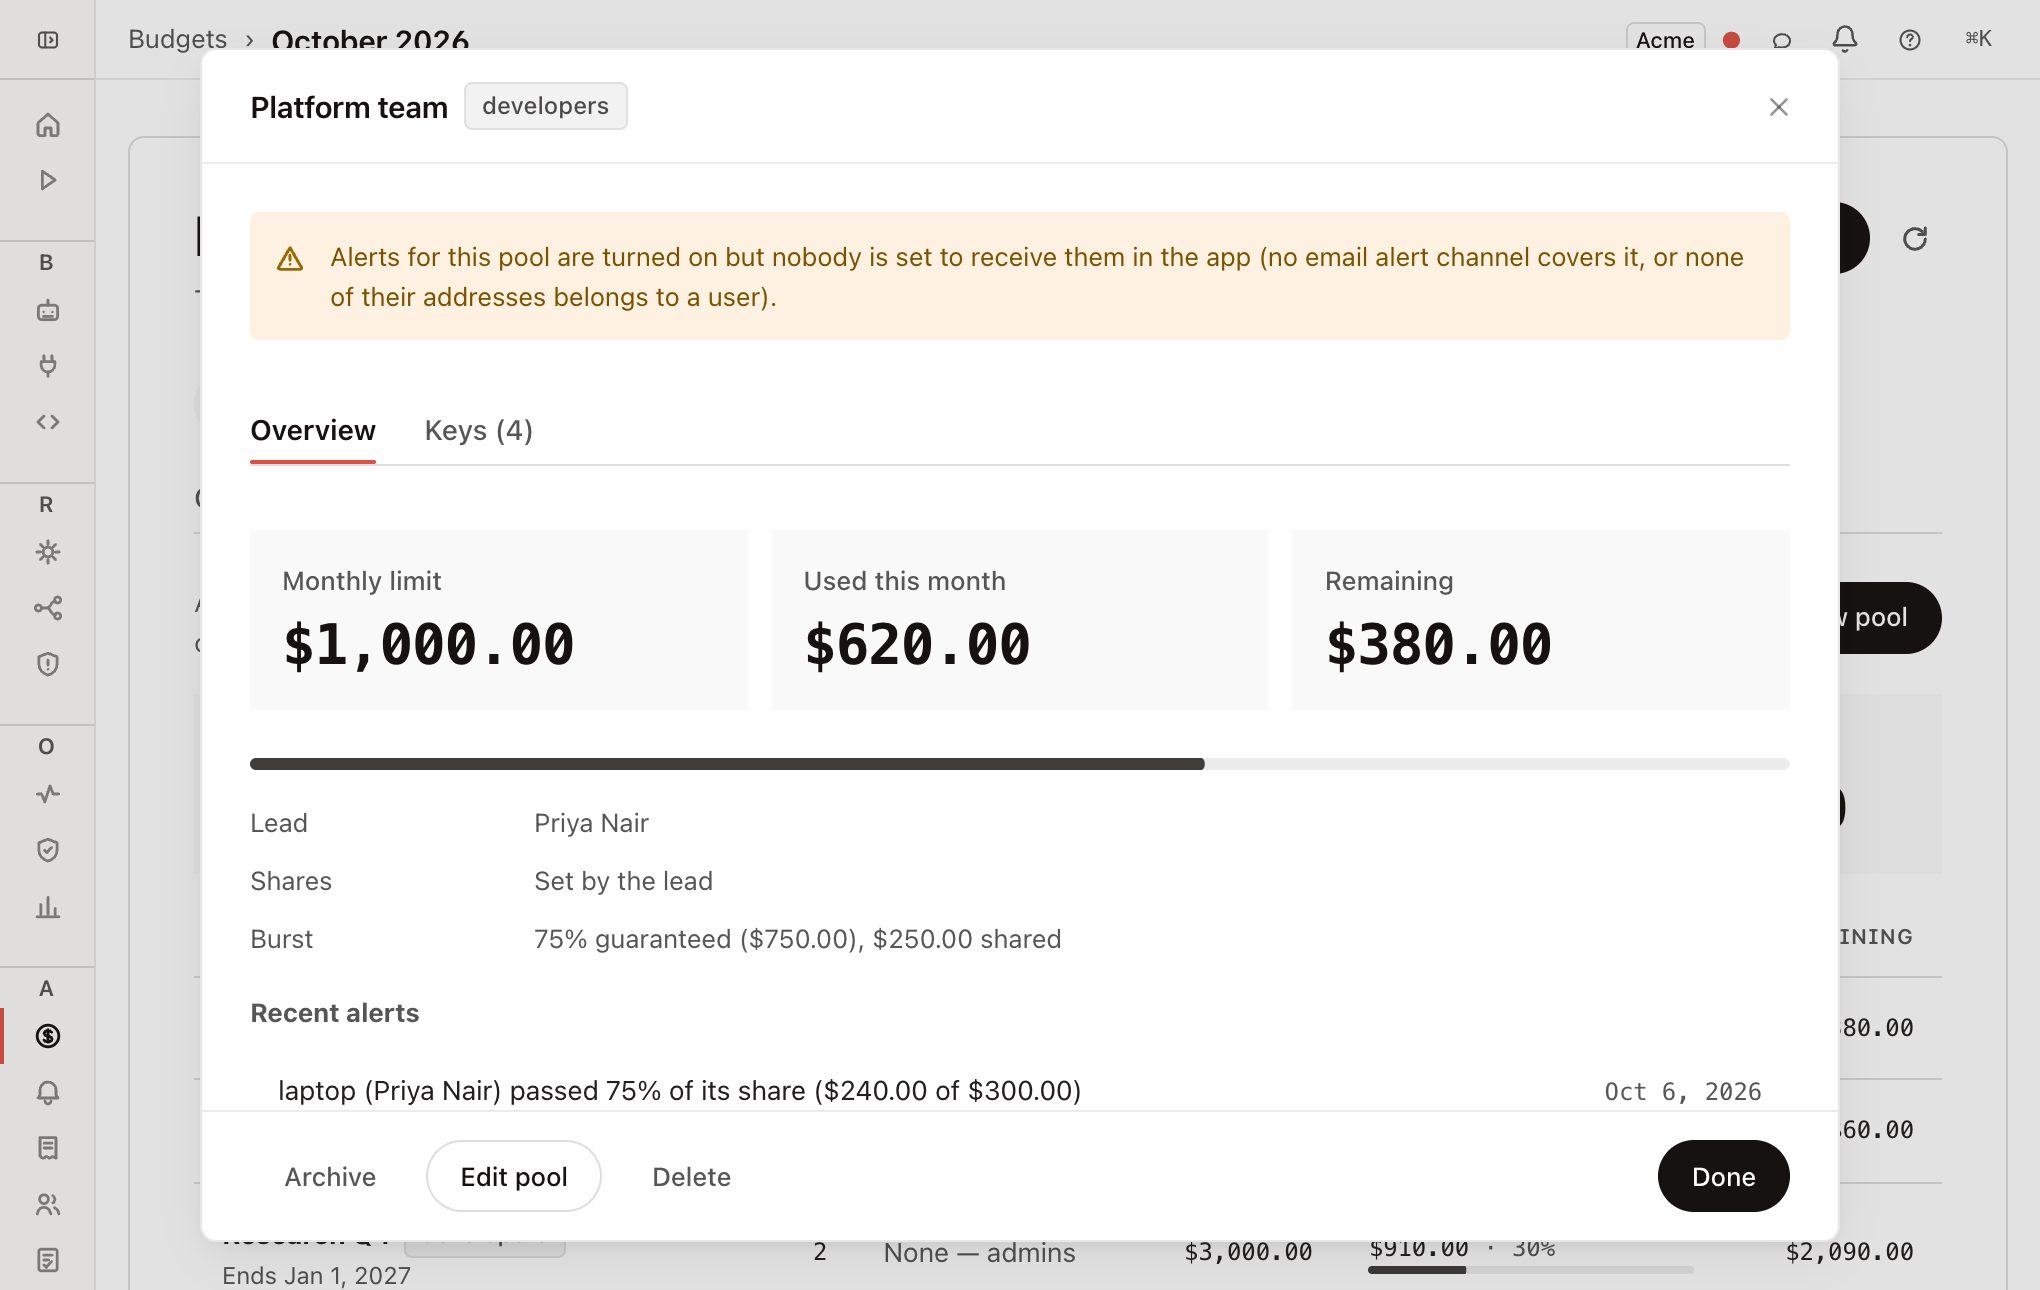This screenshot has width=2040, height=1290.
Task: Open the dollar budgets icon in sidebar
Action: [47, 1036]
